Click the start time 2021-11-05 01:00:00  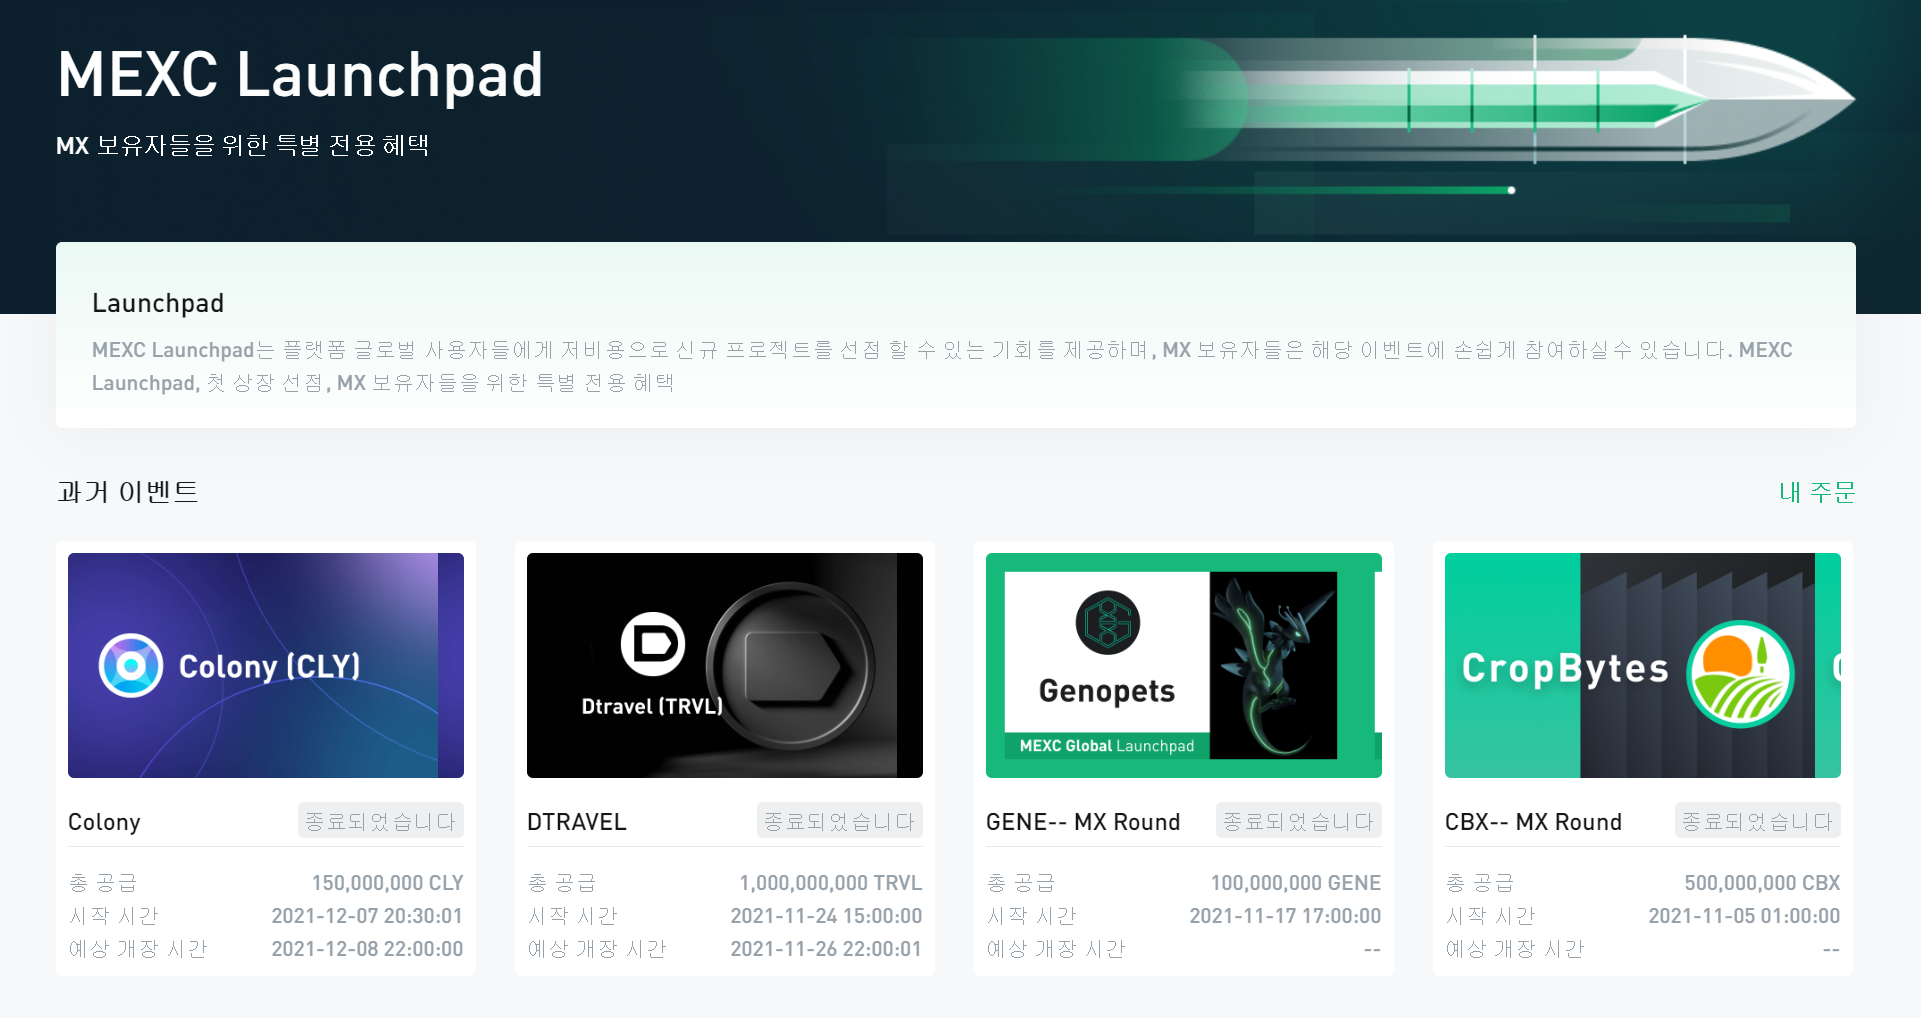click(1744, 916)
